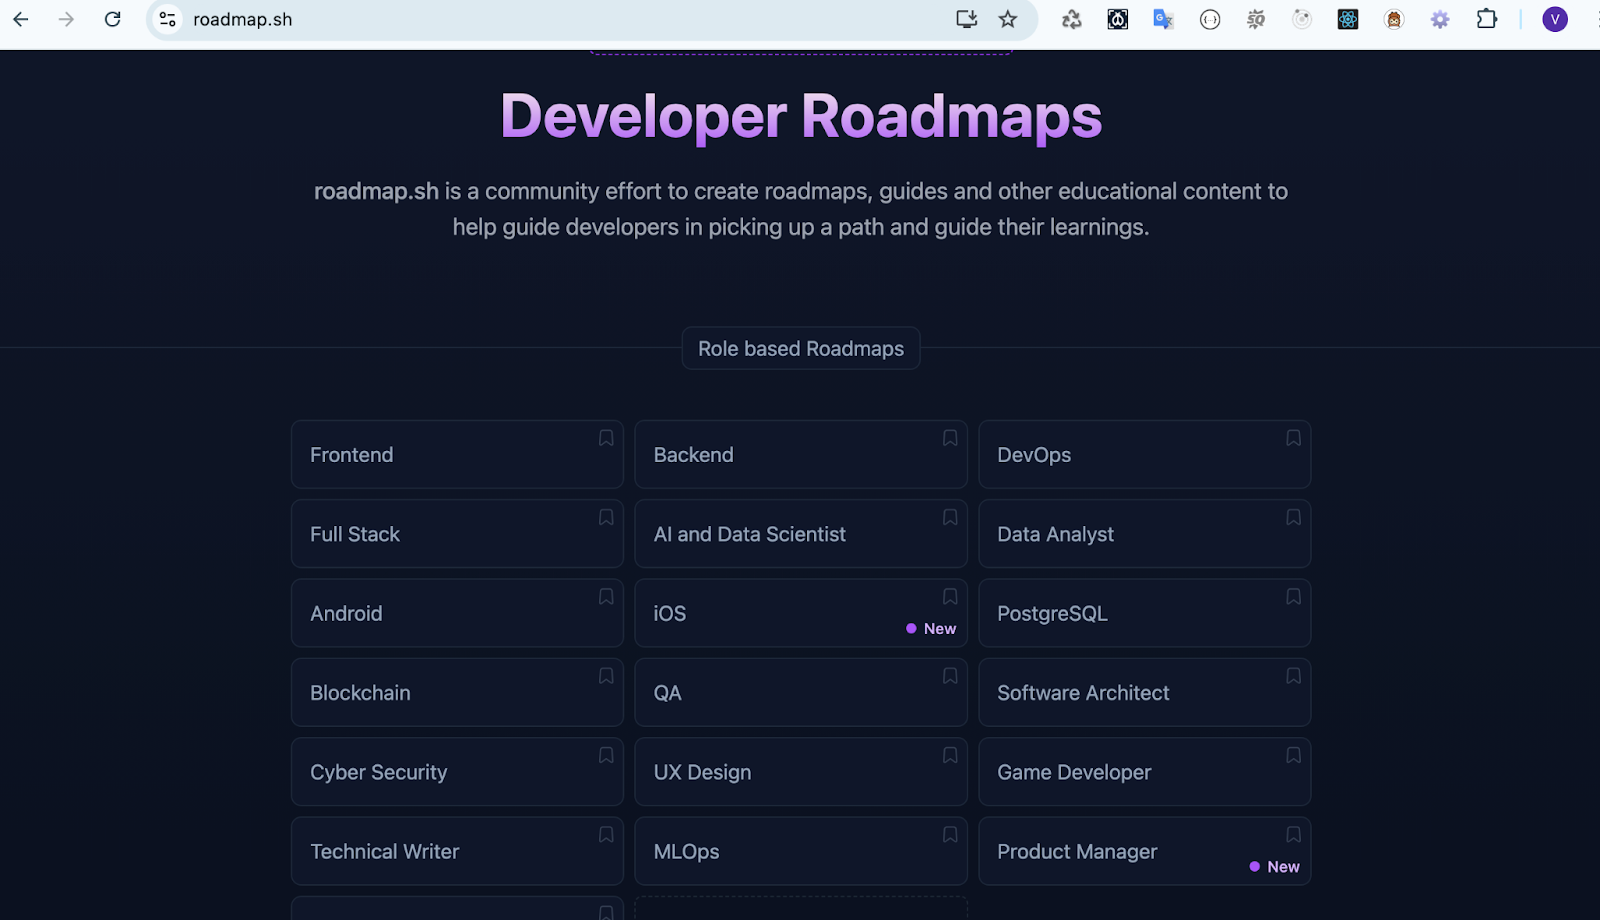Go back using the browser back arrow
Image resolution: width=1600 pixels, height=920 pixels.
click(x=20, y=19)
